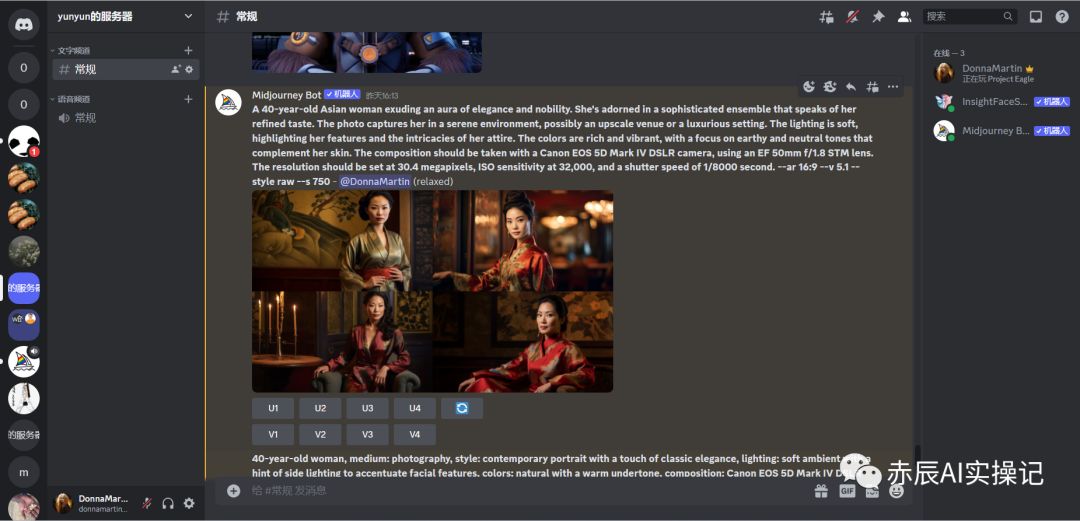The image size is (1080, 521).
Task: Toggle the member list visibility
Action: (904, 17)
